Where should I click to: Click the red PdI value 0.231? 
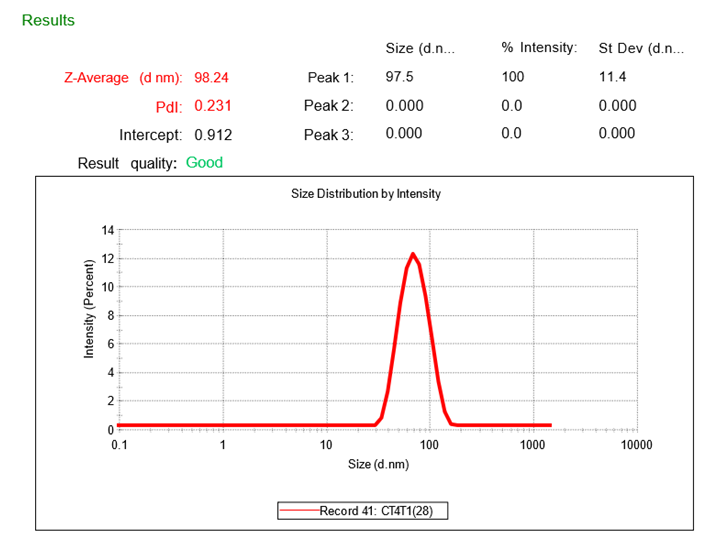[212, 105]
